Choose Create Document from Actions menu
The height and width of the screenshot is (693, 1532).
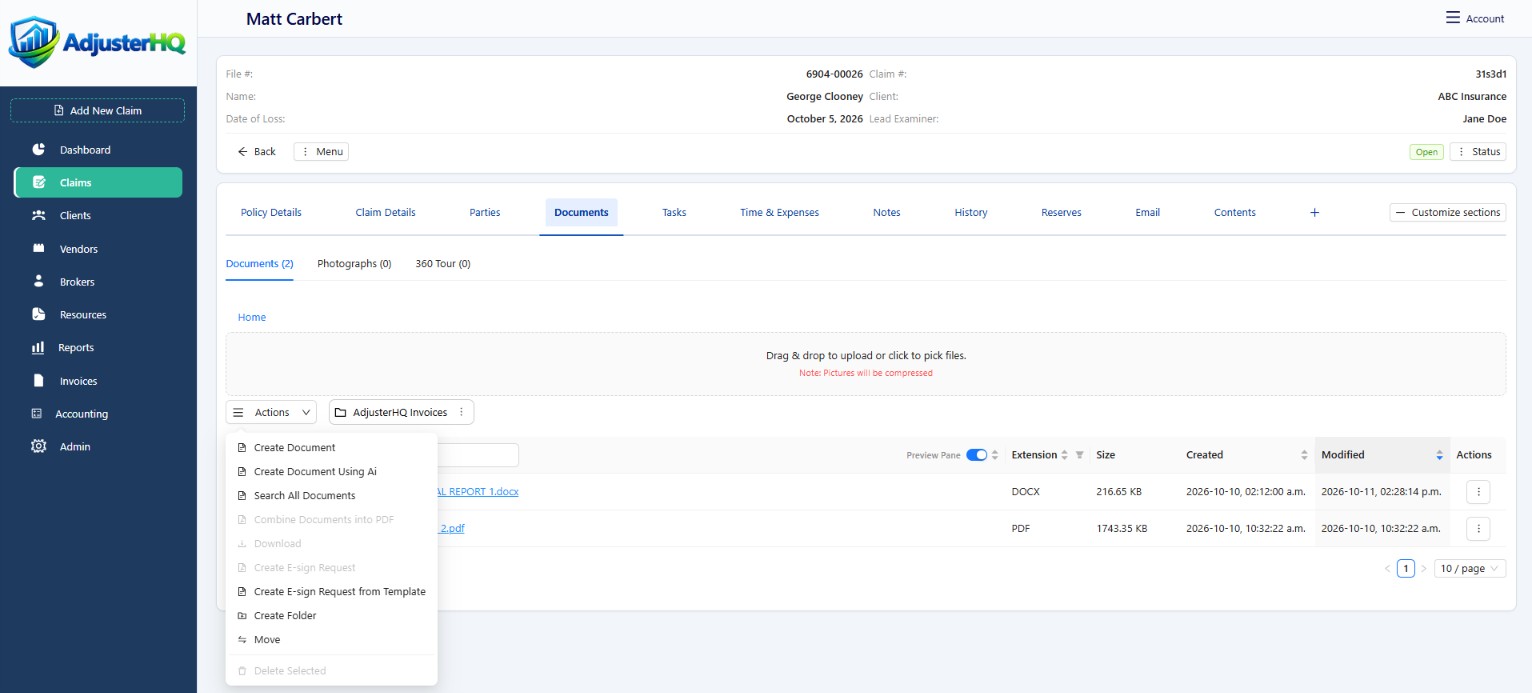[331, 448]
